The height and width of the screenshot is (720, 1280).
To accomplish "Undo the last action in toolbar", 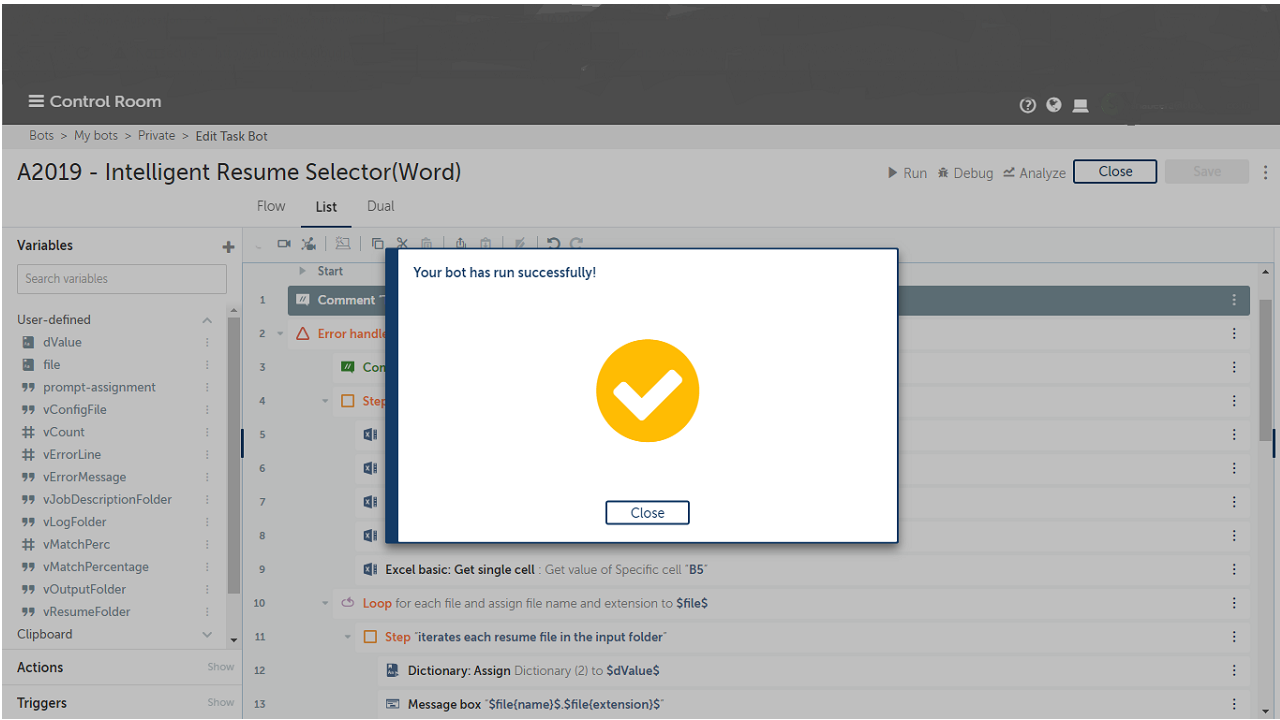I will click(x=553, y=243).
